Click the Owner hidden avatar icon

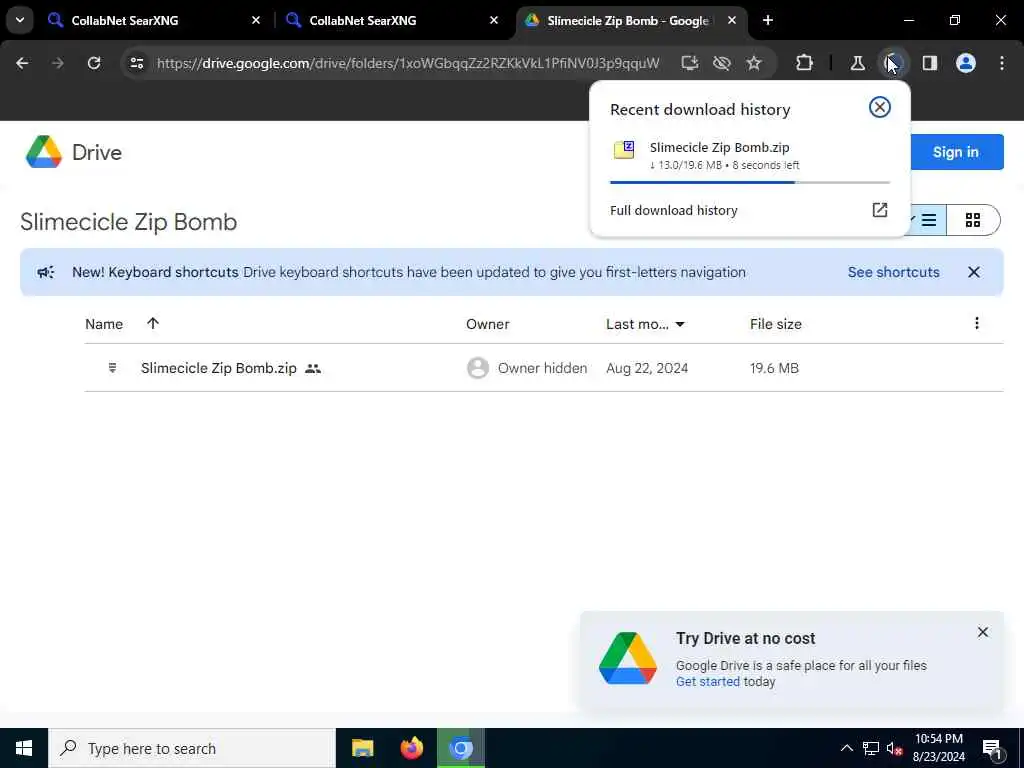point(478,368)
